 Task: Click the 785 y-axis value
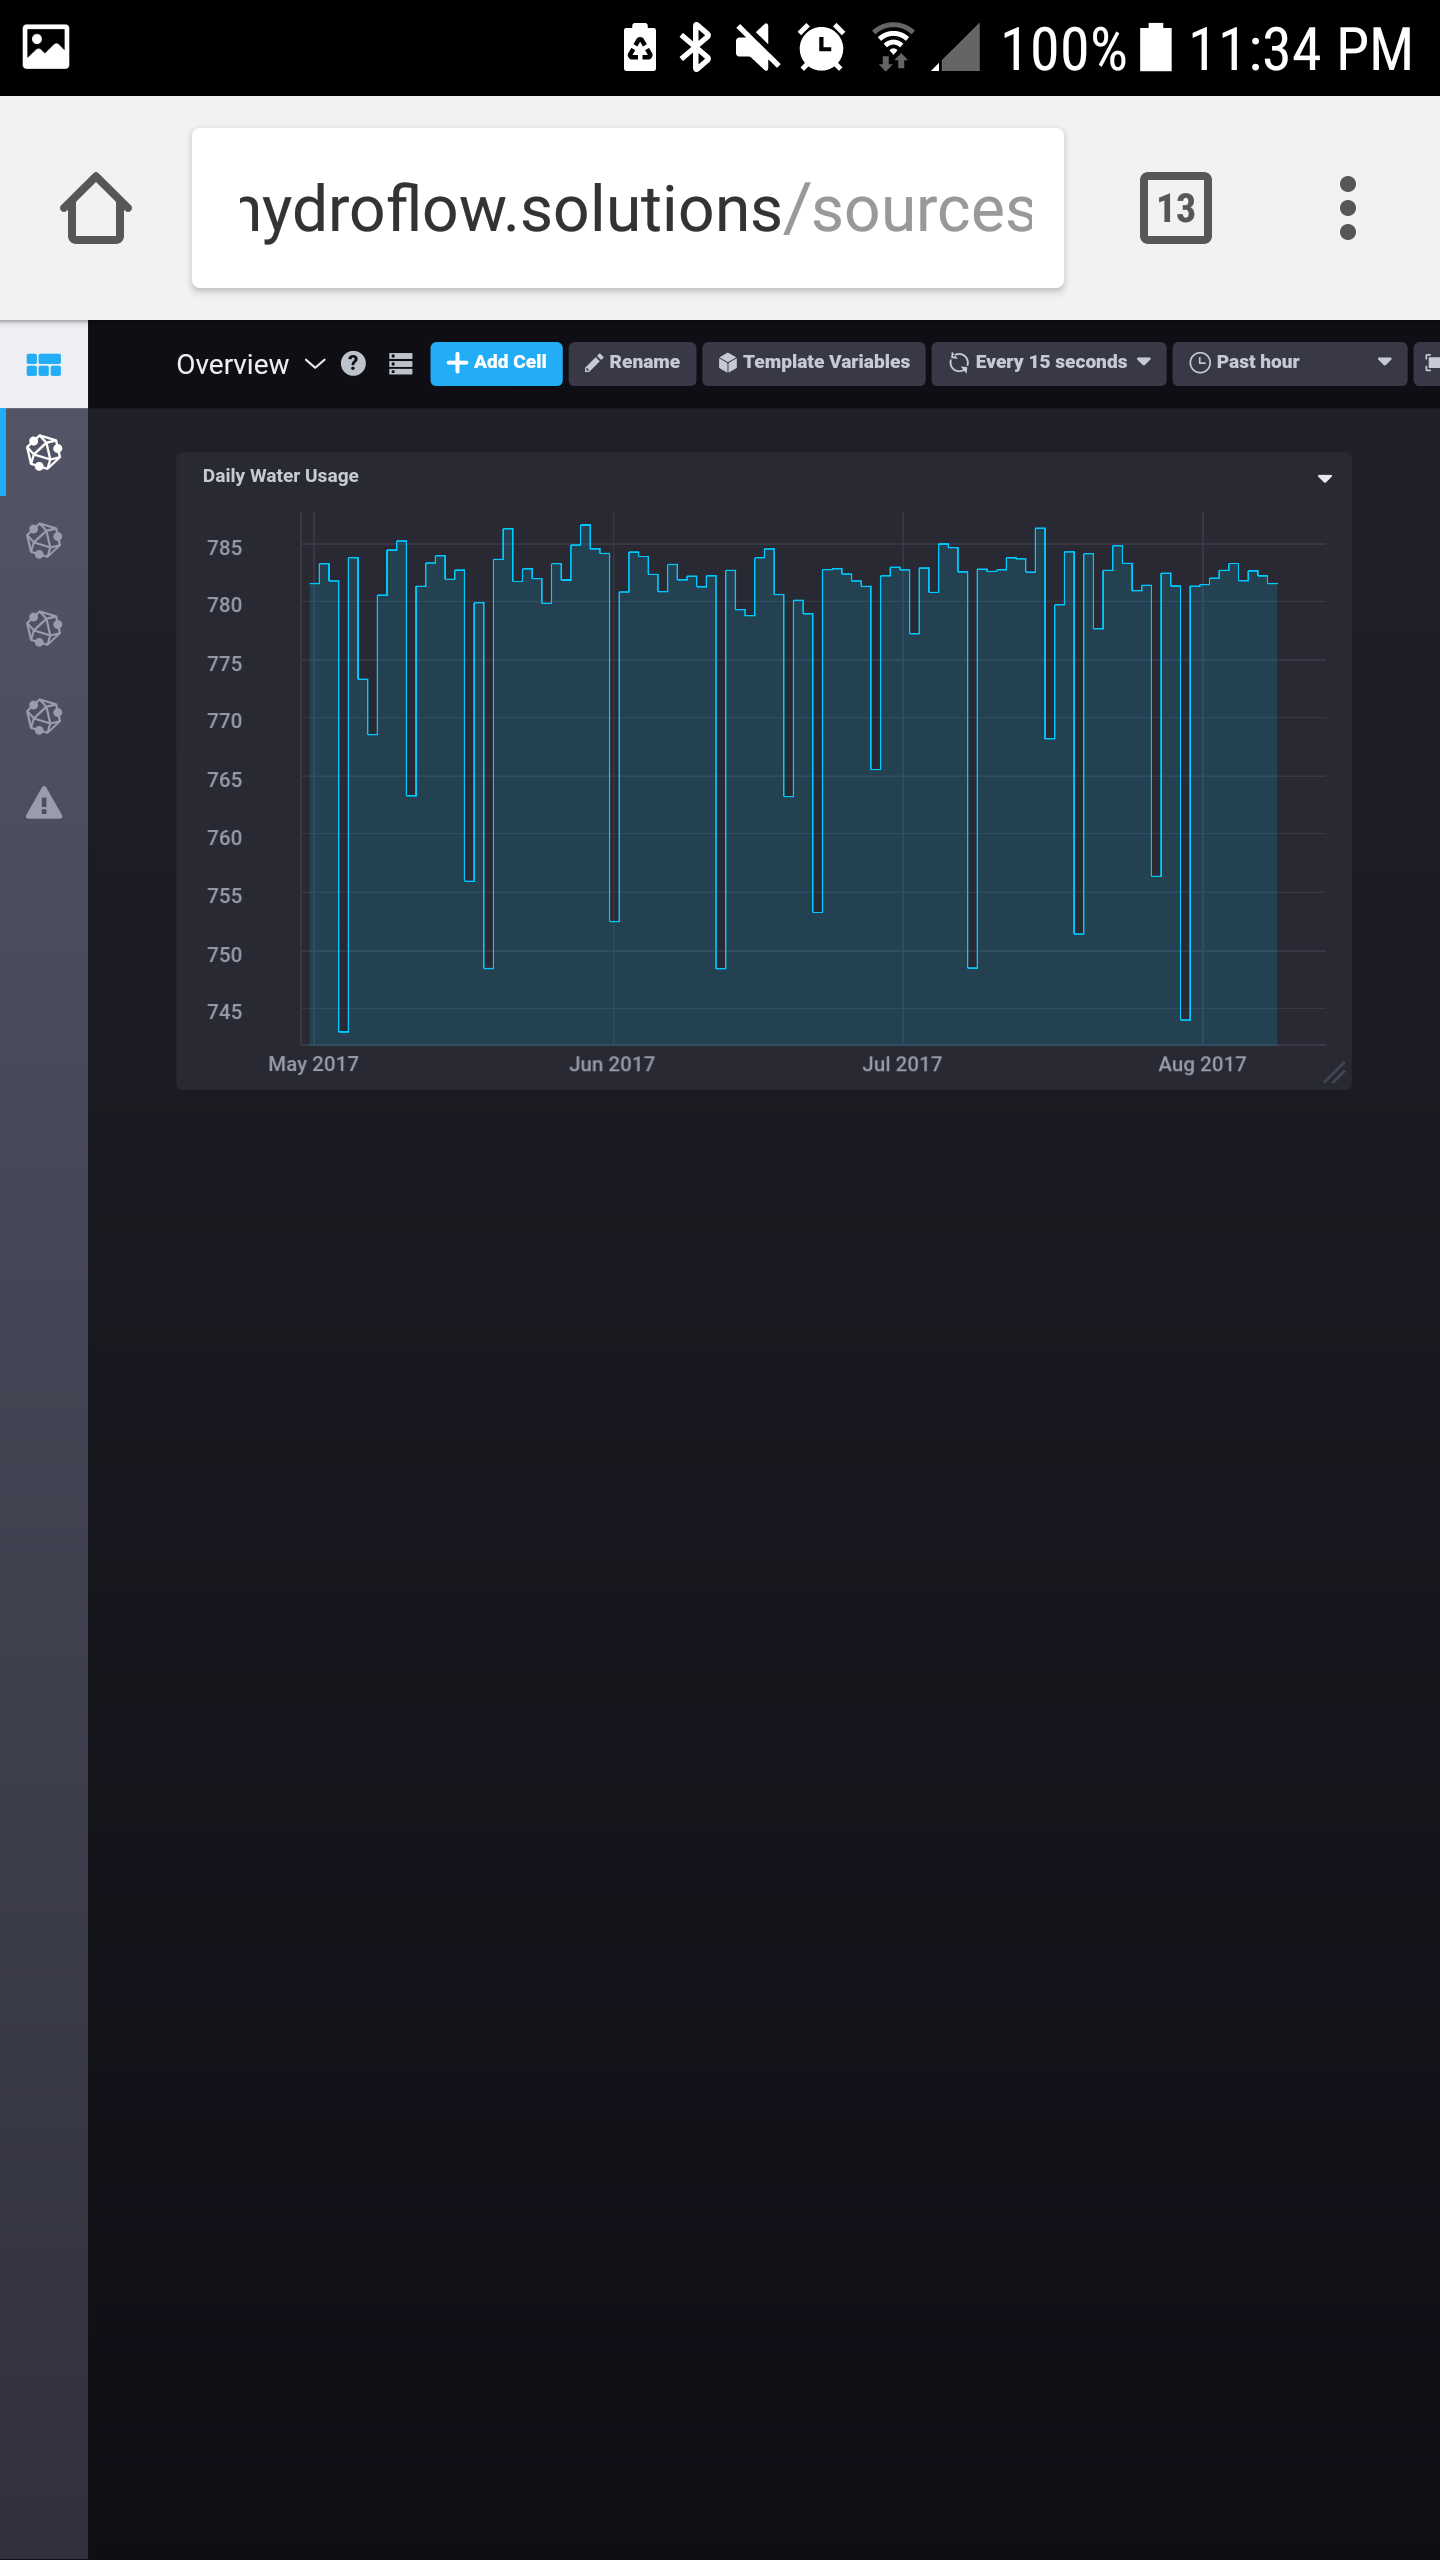click(x=224, y=547)
